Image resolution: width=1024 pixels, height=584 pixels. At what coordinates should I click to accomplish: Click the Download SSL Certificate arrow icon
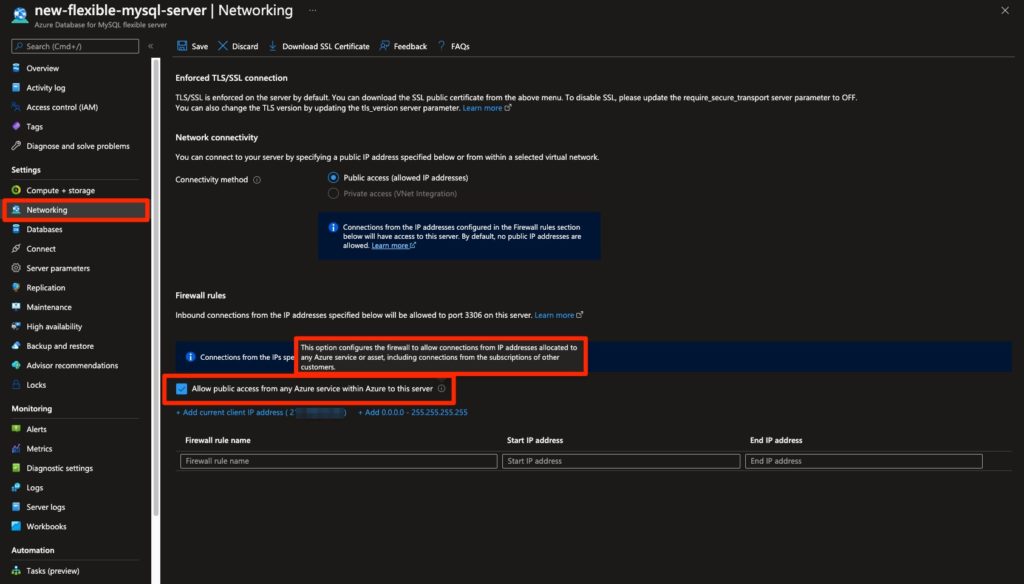(272, 46)
